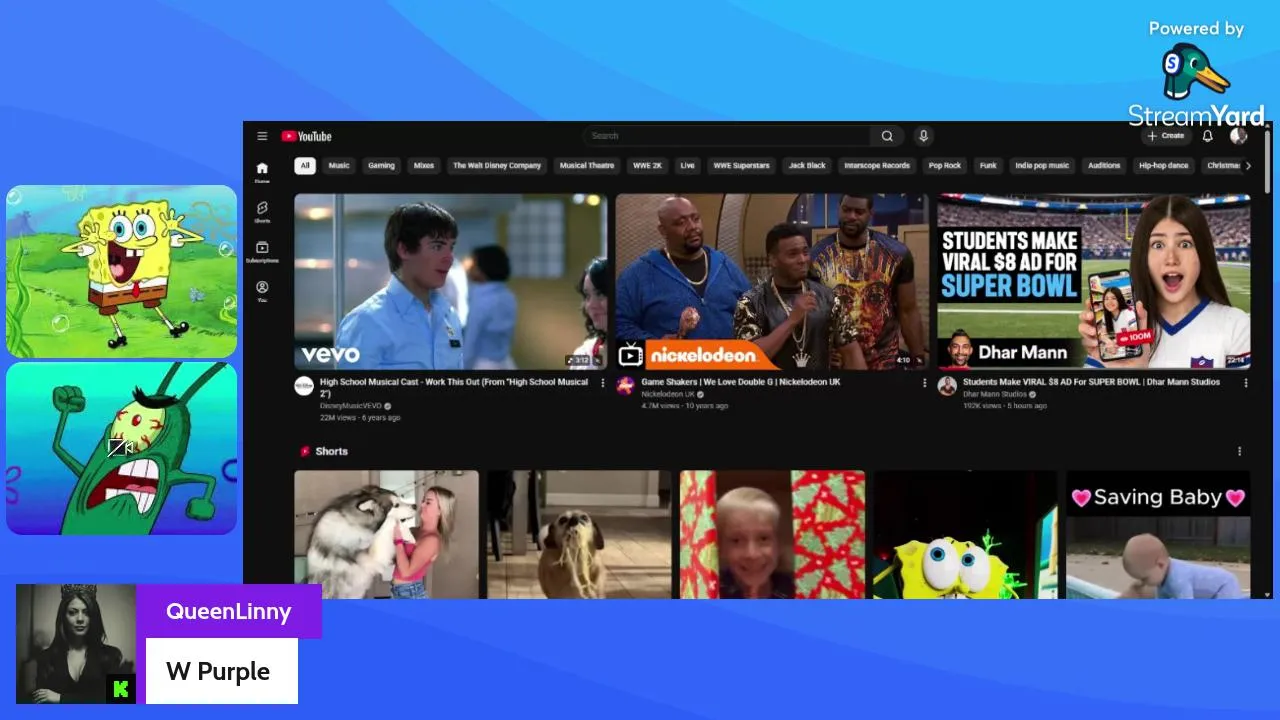Viewport: 1280px width, 720px height.
Task: Click the Plankton participant tile
Action: tap(121, 448)
